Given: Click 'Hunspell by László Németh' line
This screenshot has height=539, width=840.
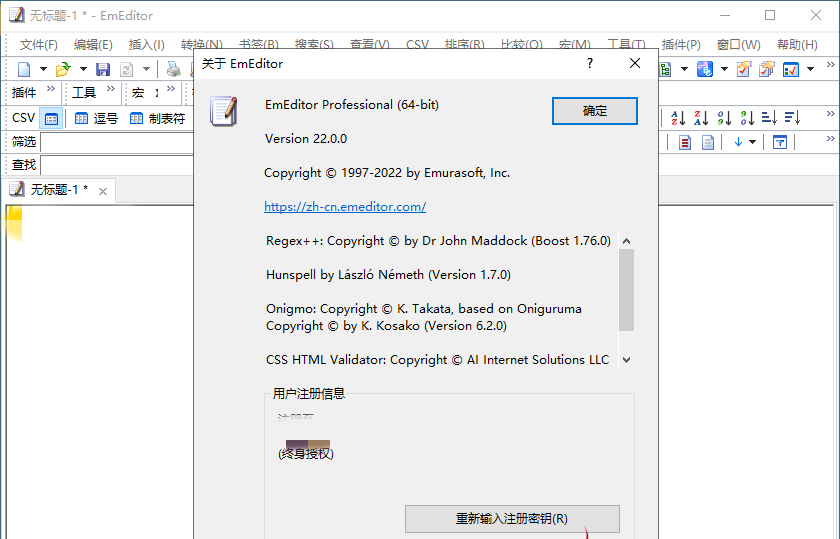Looking at the screenshot, I should pos(388,275).
